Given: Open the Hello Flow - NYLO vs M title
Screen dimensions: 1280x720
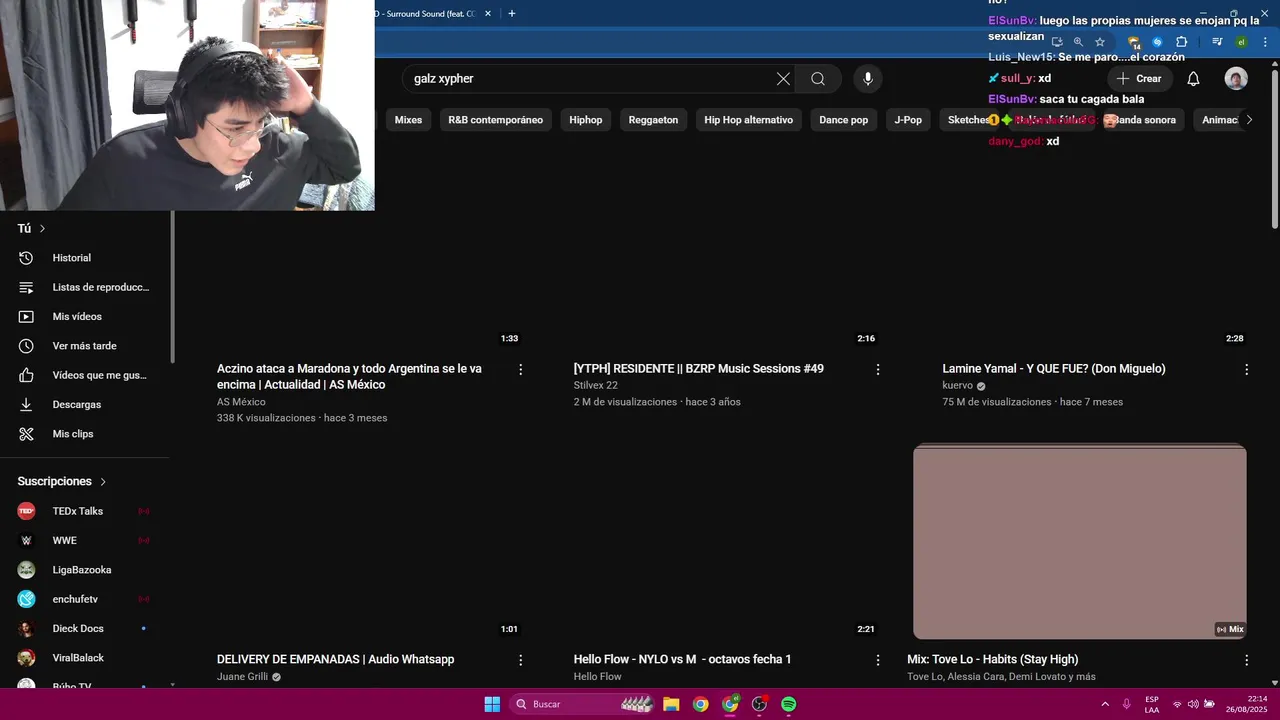Looking at the screenshot, I should [x=682, y=660].
